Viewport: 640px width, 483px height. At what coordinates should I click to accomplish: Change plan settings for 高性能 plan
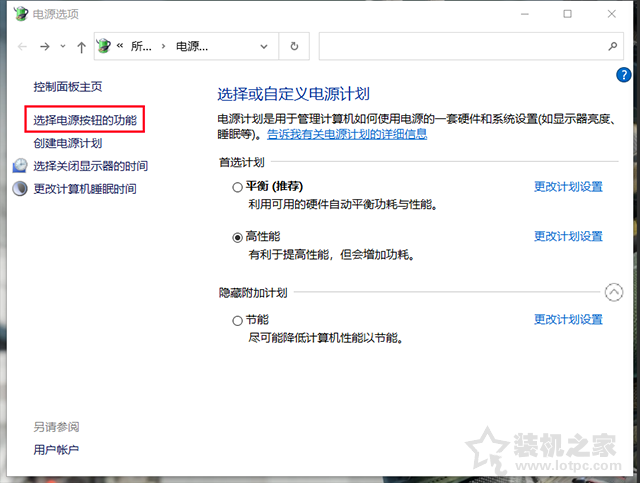(569, 236)
